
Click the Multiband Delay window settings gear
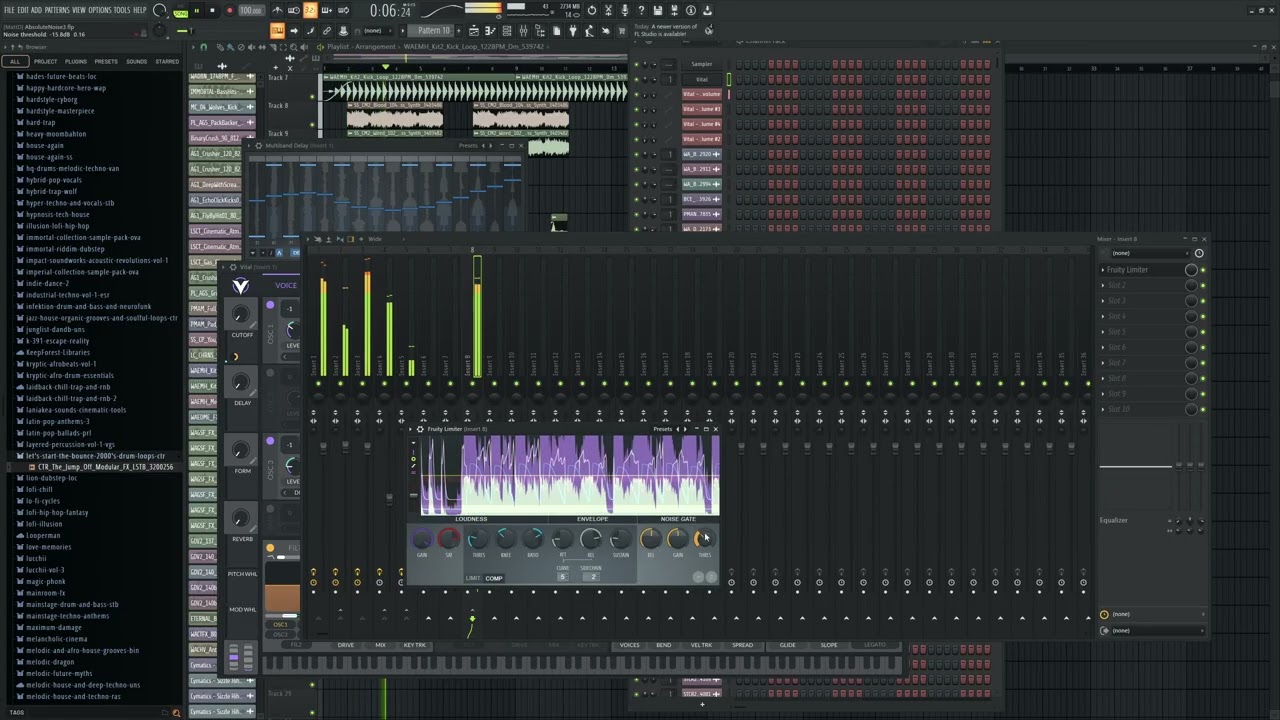[x=258, y=145]
